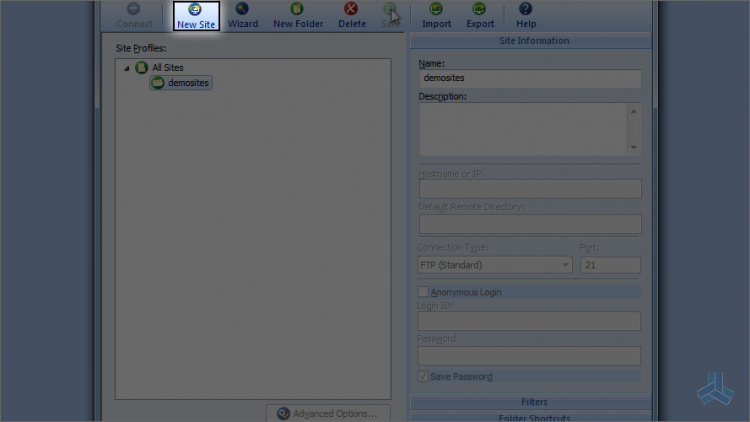Click Description scrollbar down arrow
This screenshot has width=750, height=422.
(634, 147)
